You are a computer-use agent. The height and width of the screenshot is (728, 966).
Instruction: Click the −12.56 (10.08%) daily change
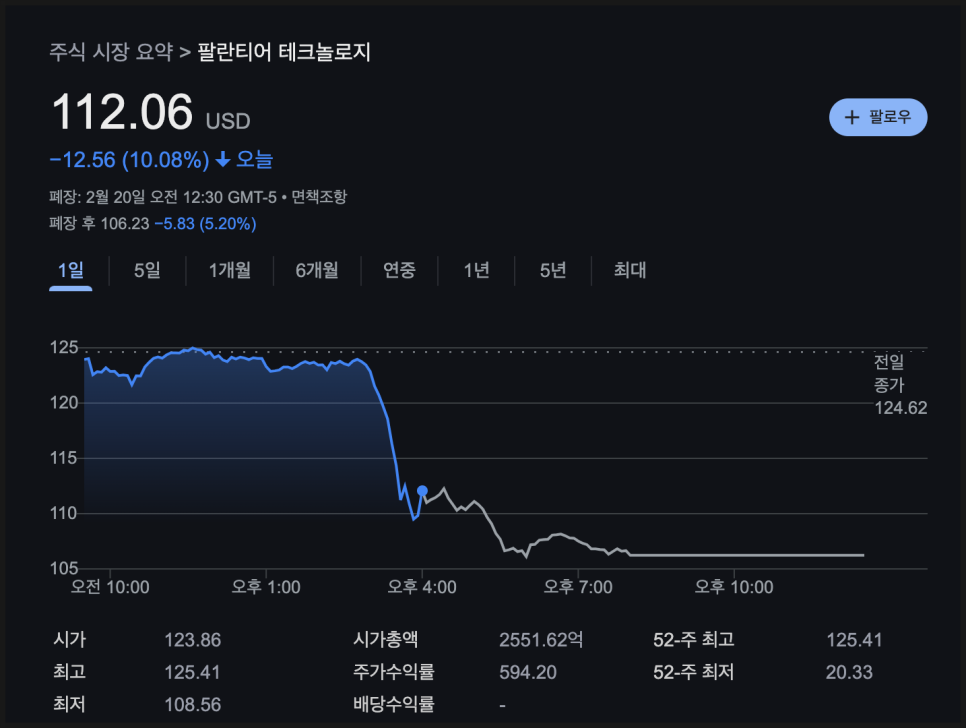coord(129,160)
